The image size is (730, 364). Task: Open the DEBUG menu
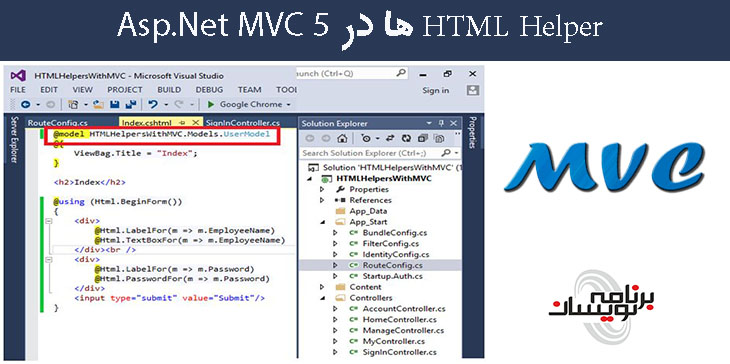pos(209,90)
